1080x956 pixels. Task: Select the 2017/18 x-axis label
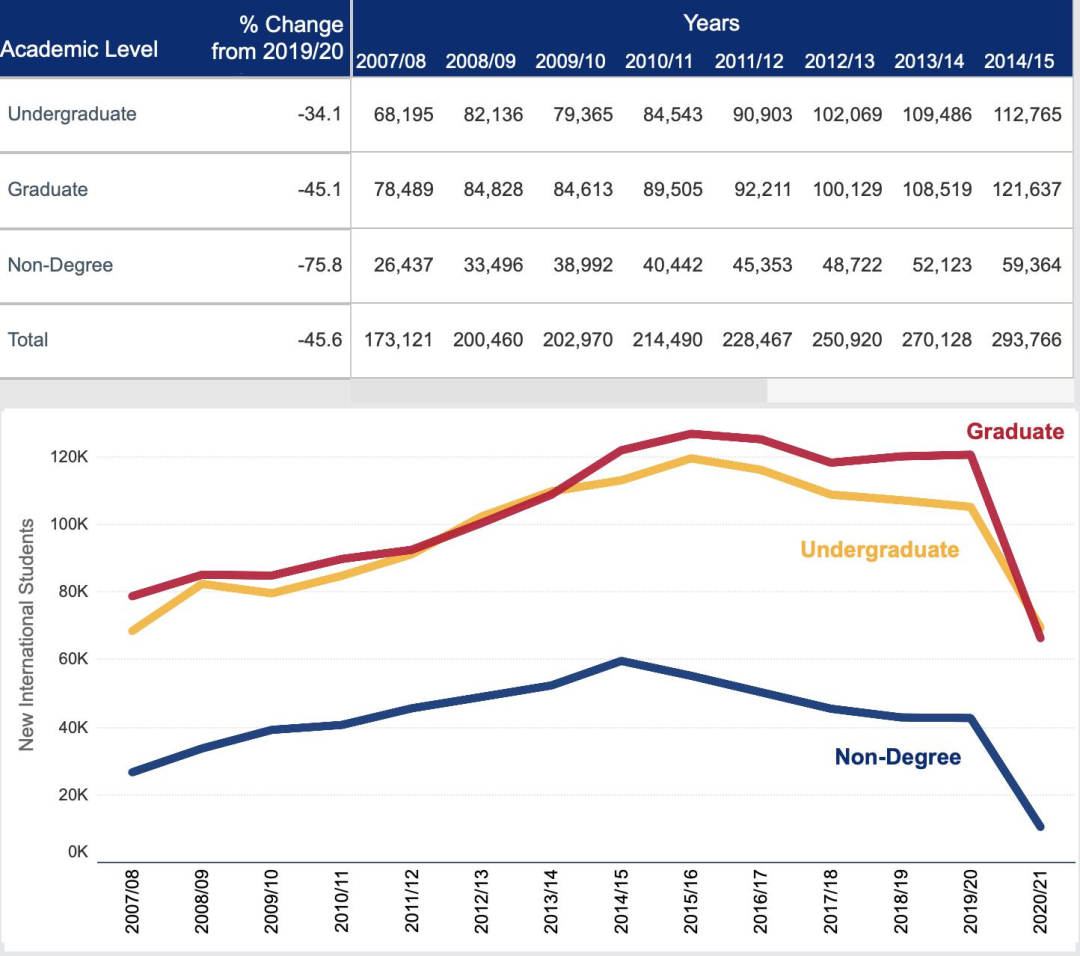point(831,902)
